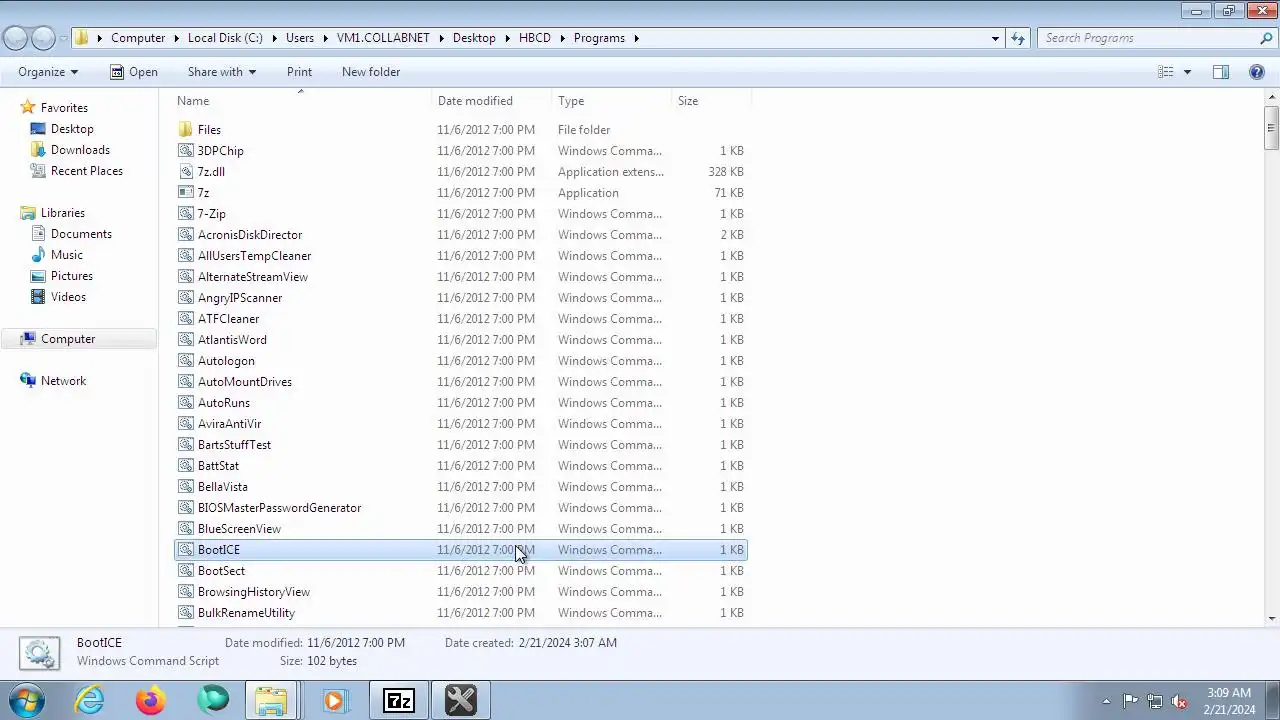Click the vertical scrollbar thumb
Screen dimensions: 1280x720
click(1271, 126)
